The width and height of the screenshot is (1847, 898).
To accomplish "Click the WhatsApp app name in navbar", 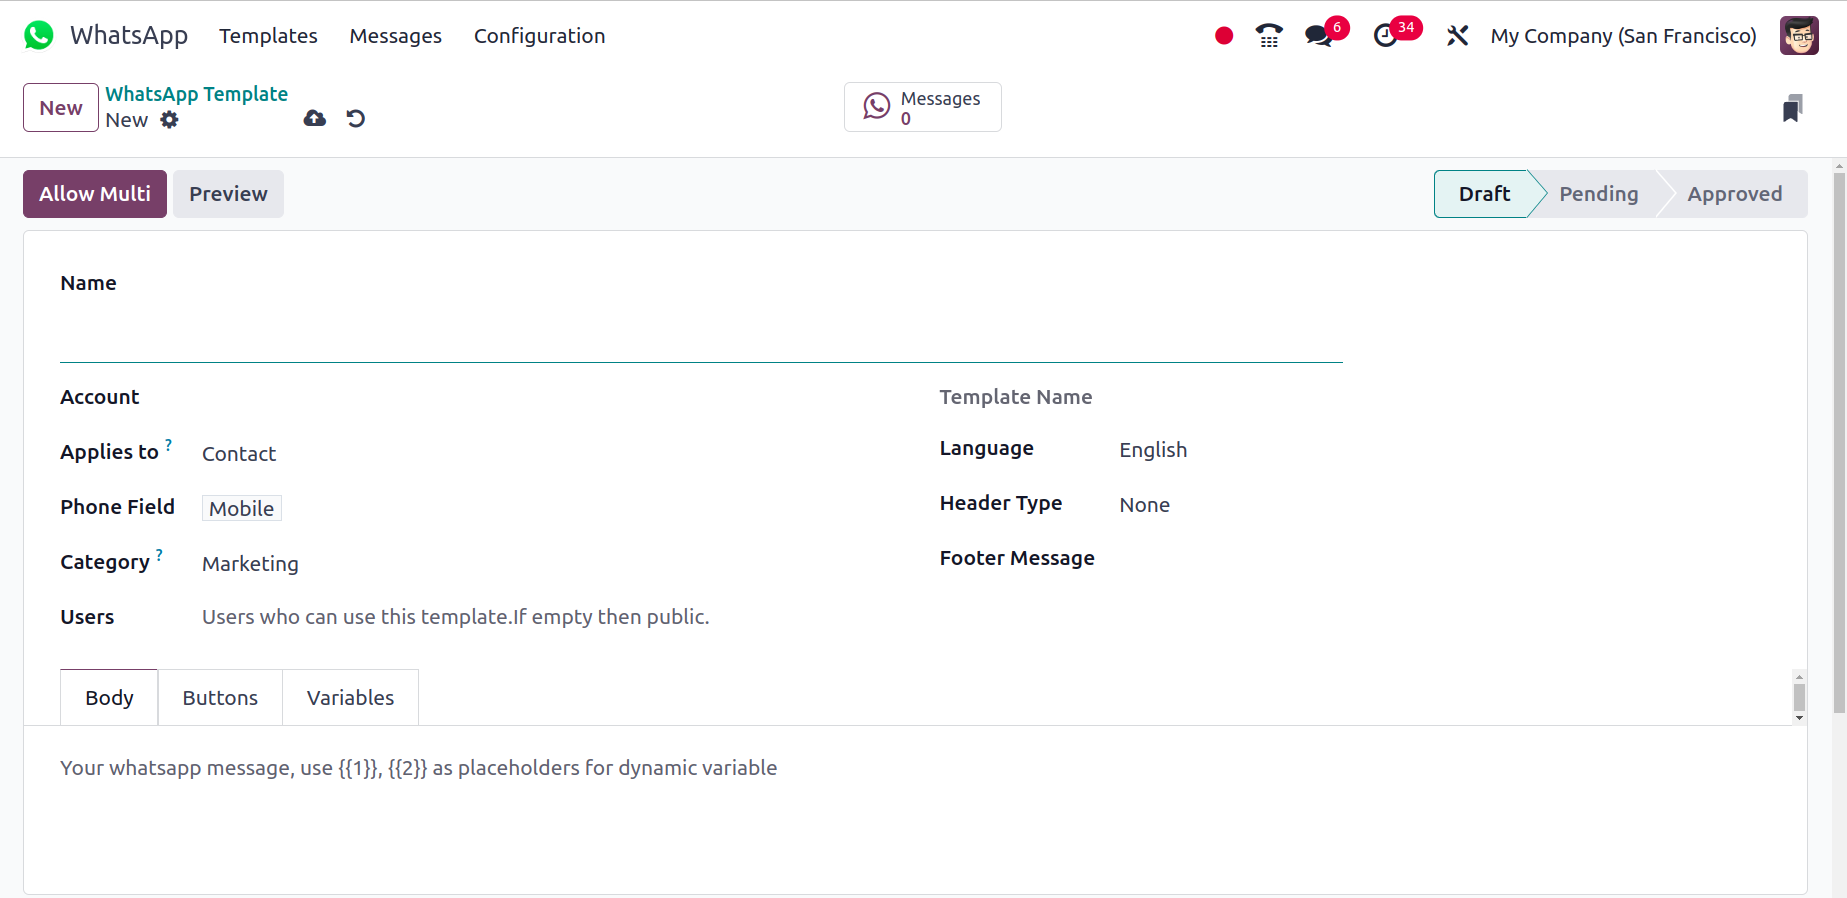I will 129,36.
